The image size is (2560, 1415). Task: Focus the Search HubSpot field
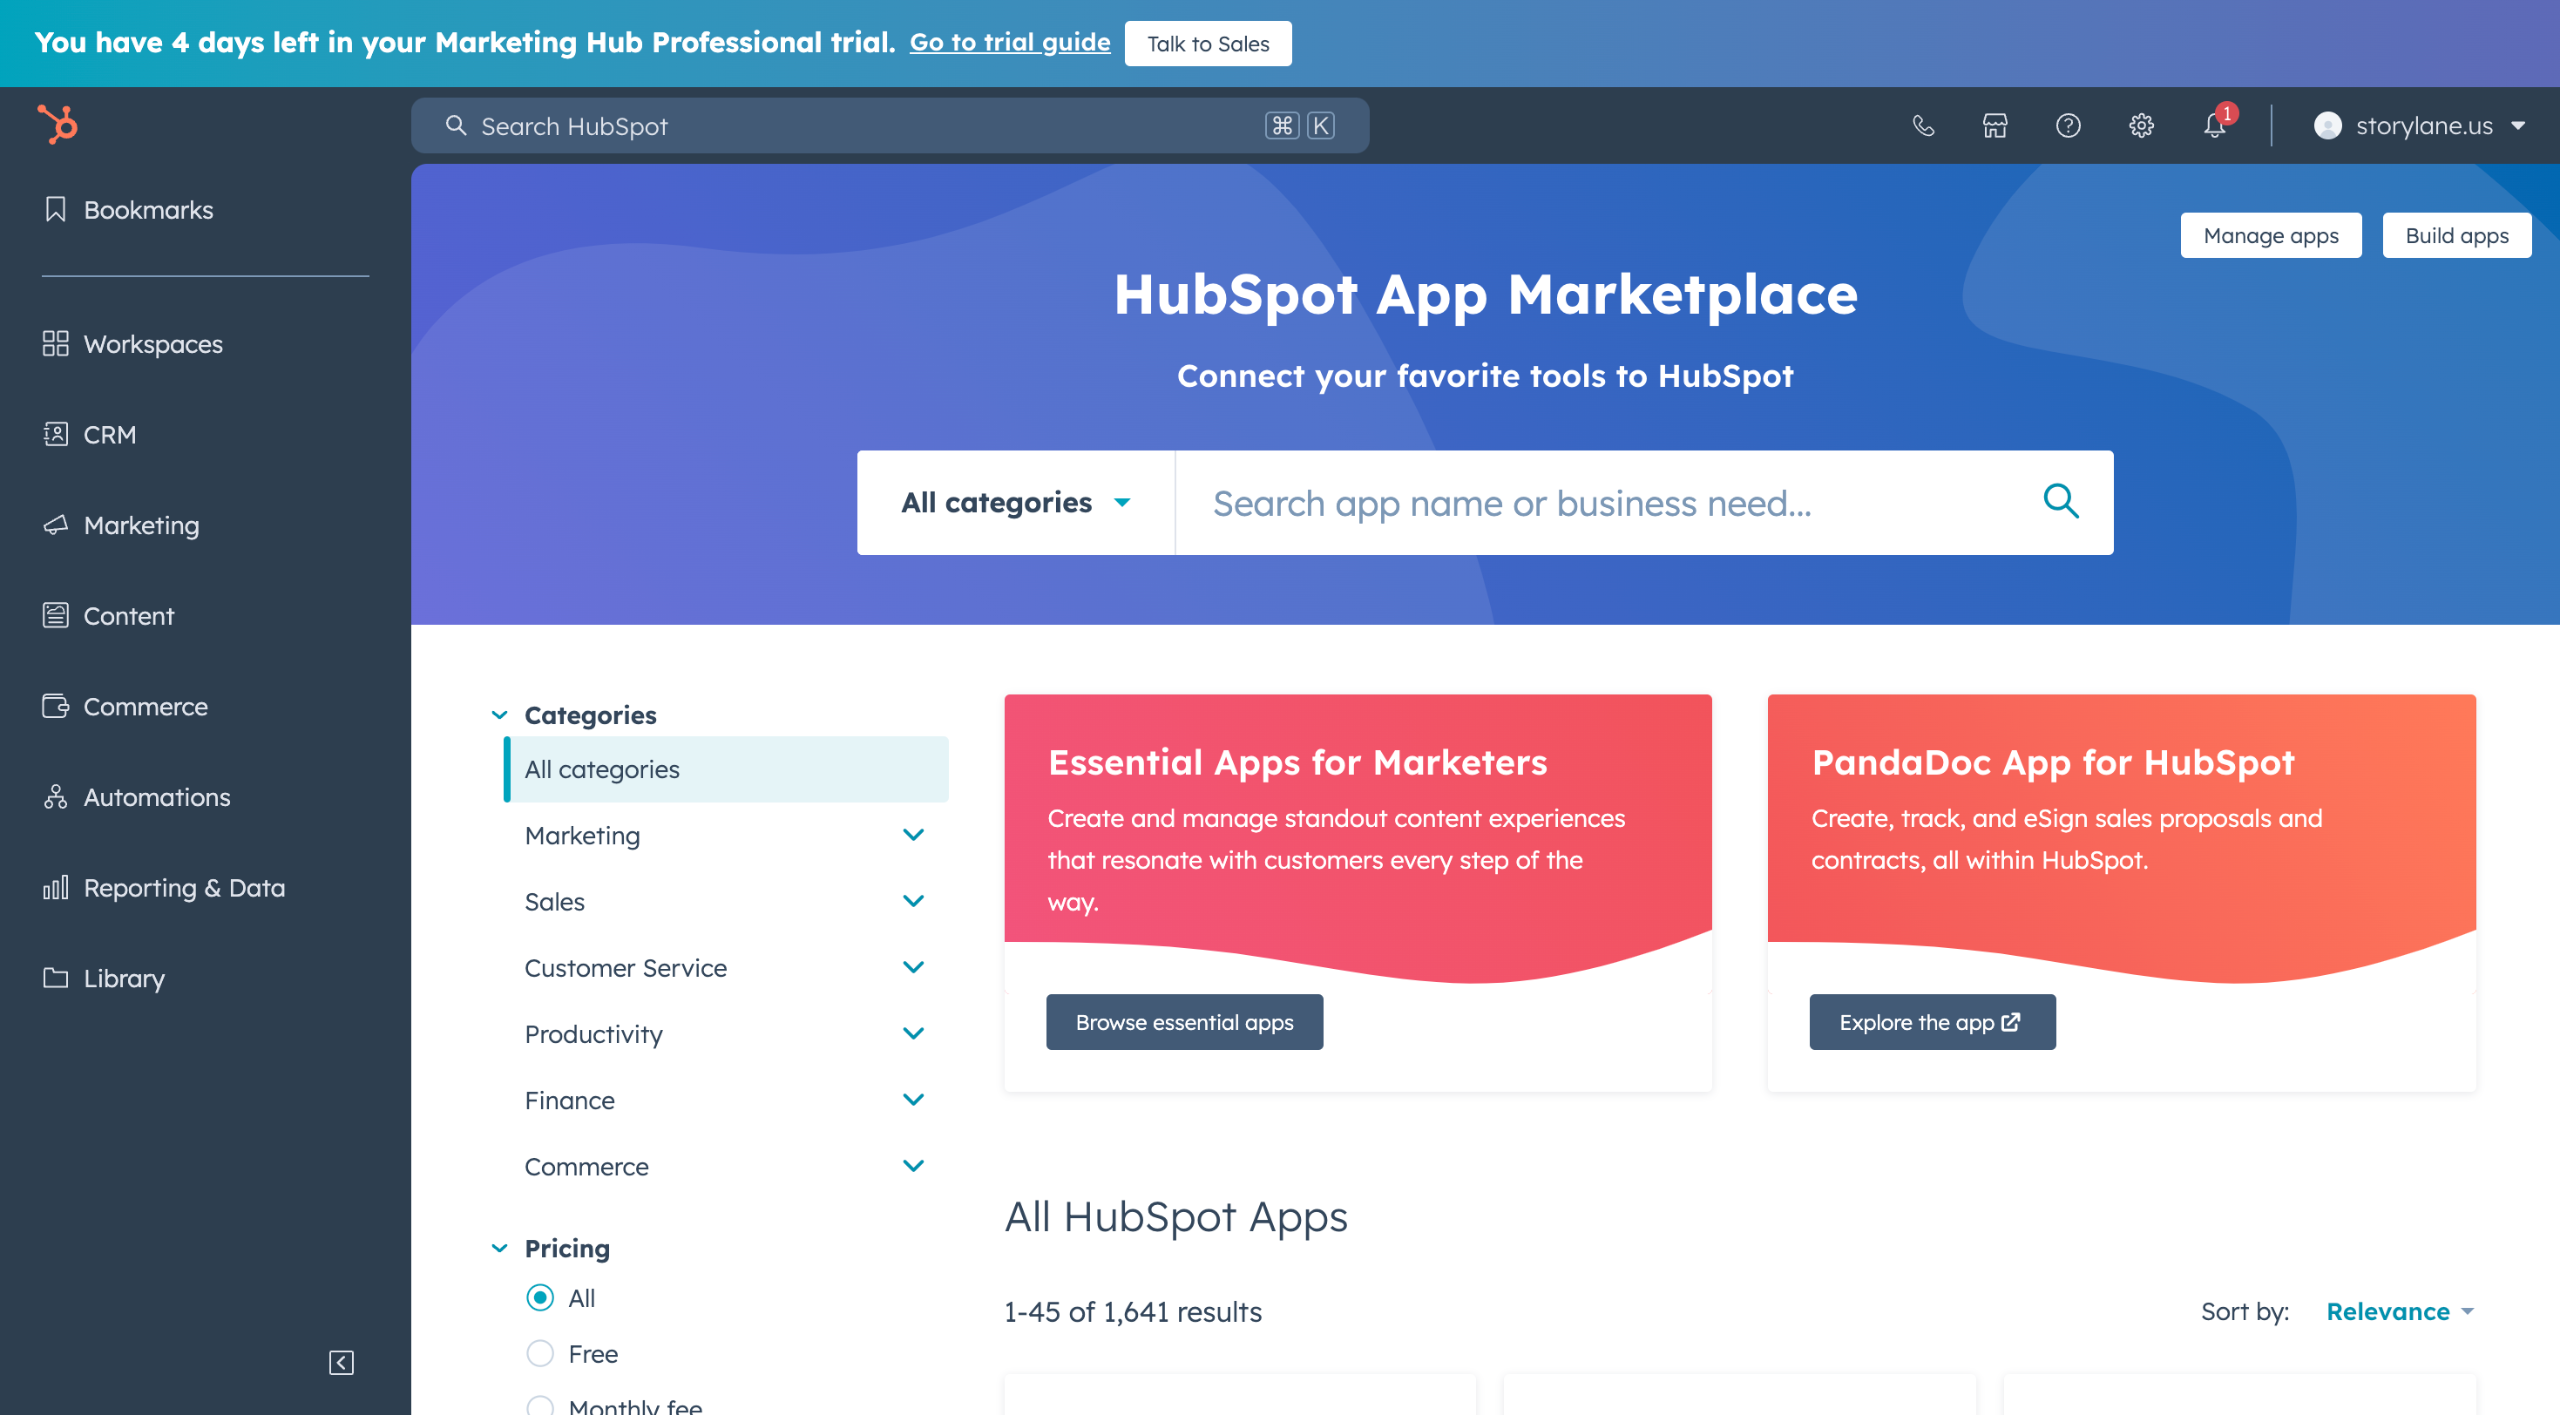[x=890, y=126]
